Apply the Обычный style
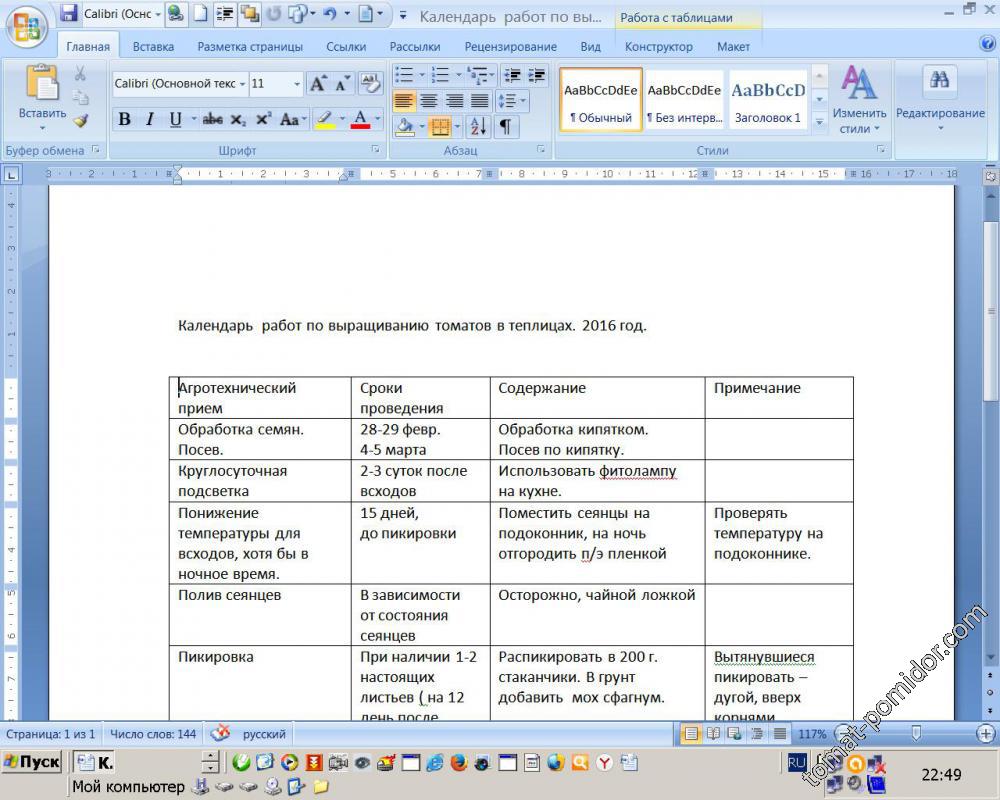This screenshot has height=800, width=1000. (x=601, y=100)
